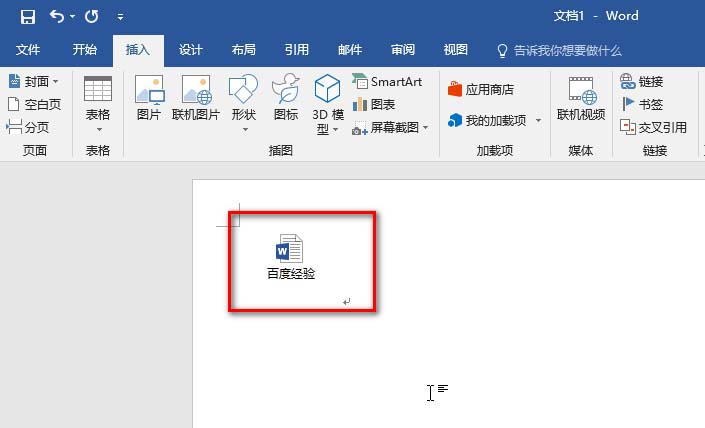Insert a picture with 图片
The image size is (705, 428).
[149, 99]
